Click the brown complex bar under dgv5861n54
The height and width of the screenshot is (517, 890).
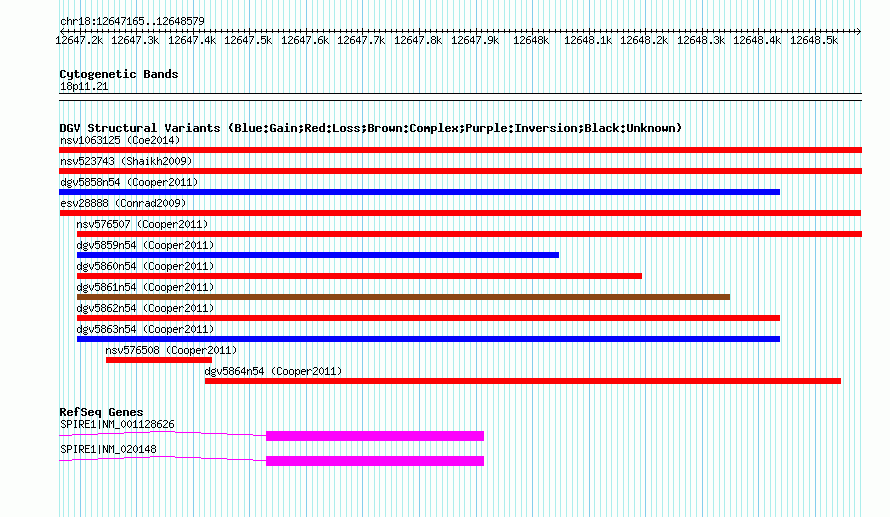(x=403, y=297)
